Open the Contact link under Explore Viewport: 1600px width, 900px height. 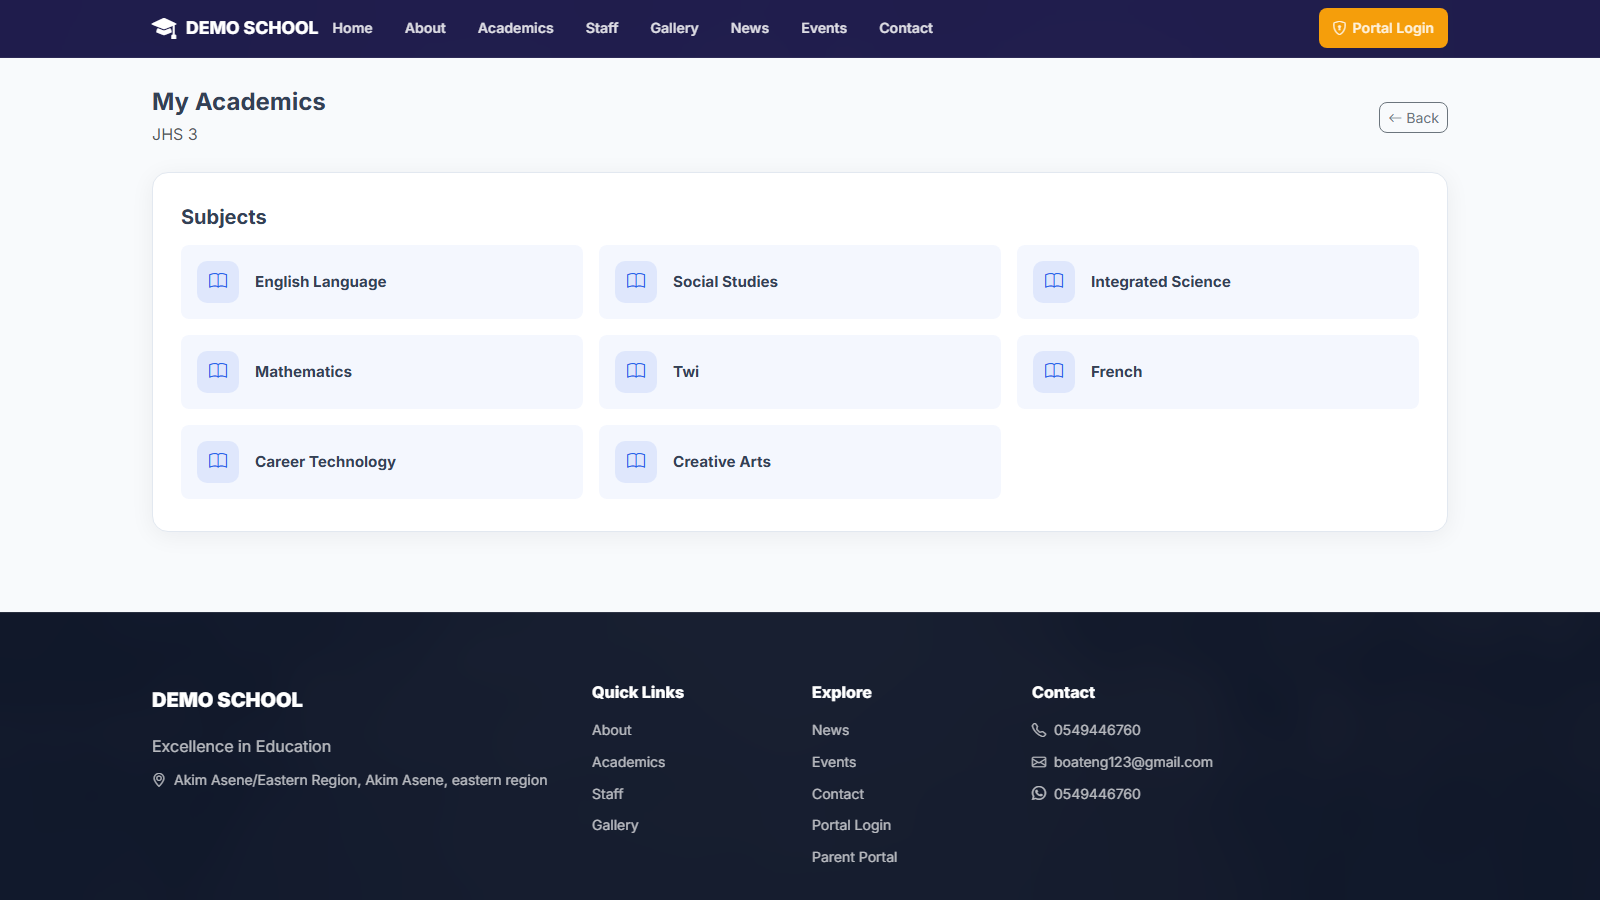(838, 794)
